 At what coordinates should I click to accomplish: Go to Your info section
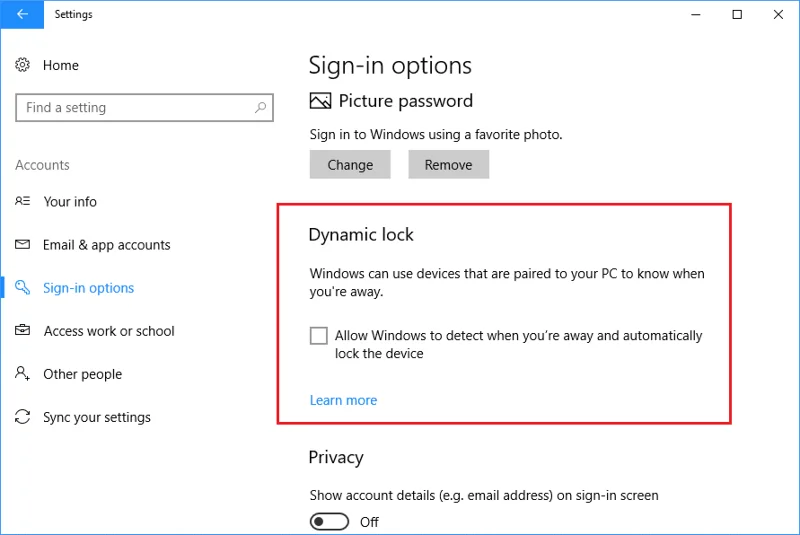(70, 201)
